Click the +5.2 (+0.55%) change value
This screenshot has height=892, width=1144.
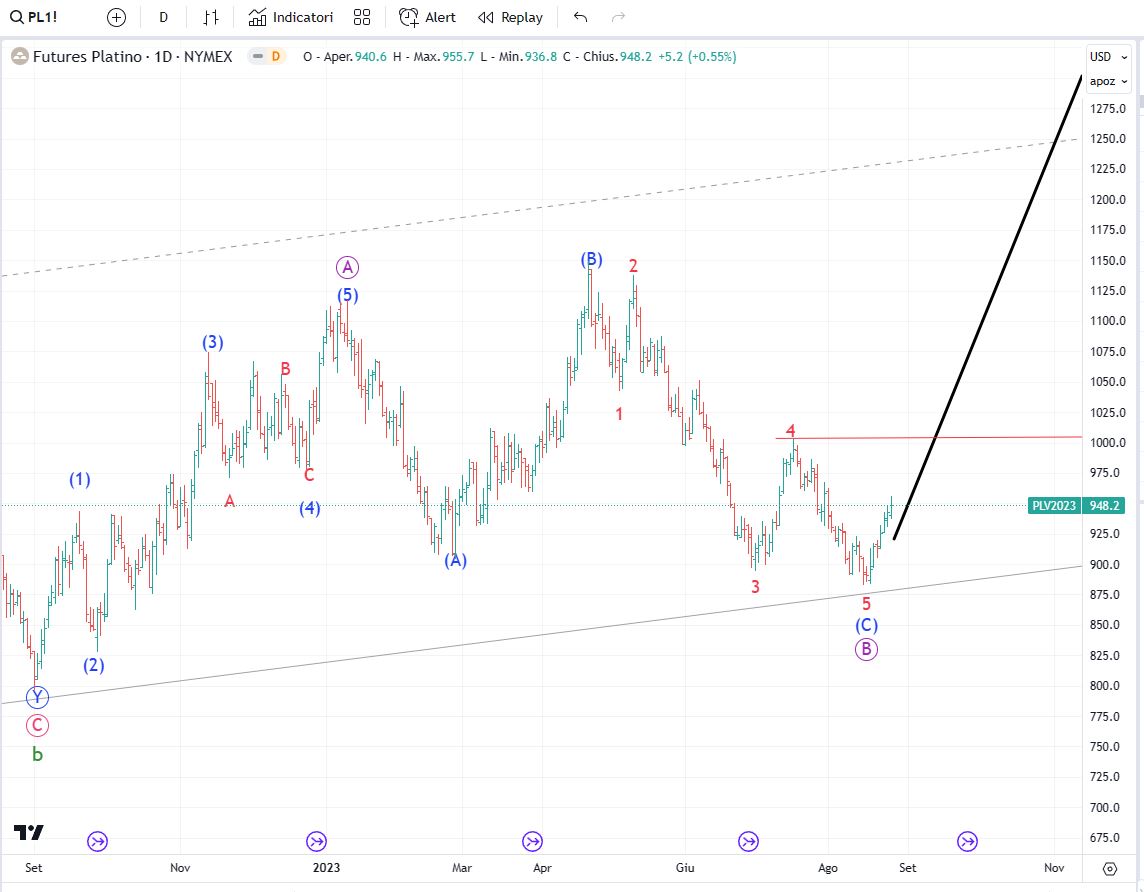click(697, 56)
